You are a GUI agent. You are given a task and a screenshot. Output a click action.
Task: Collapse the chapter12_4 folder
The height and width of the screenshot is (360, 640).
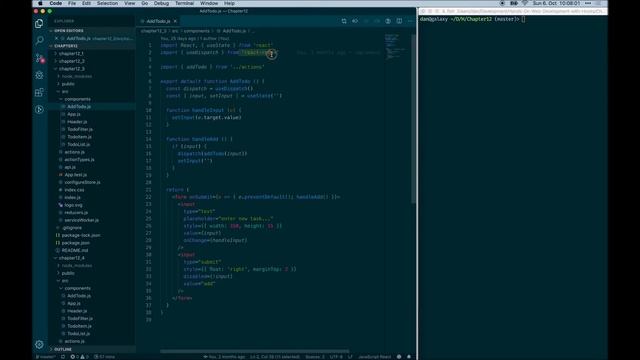71,258
